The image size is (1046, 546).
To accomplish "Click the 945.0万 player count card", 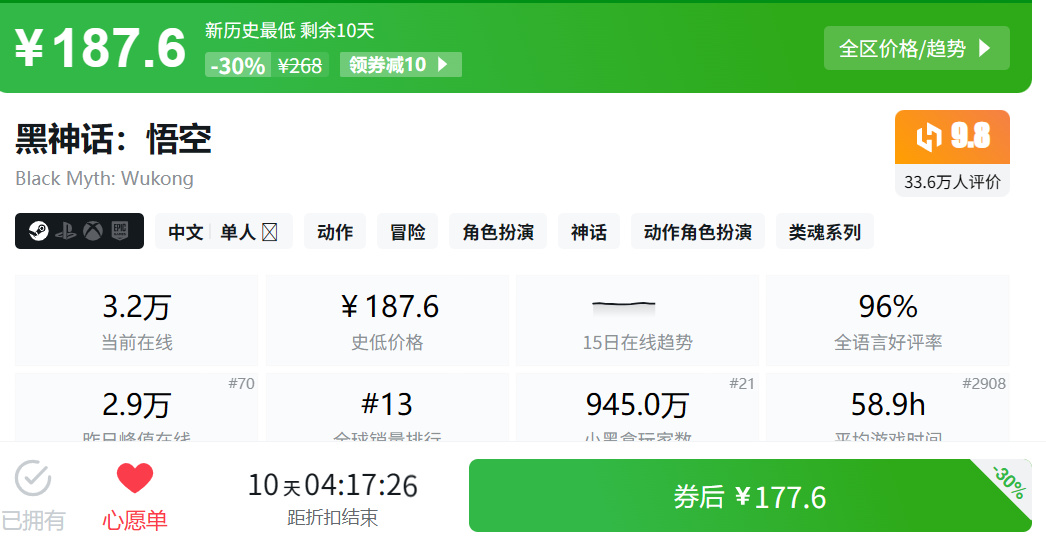I will pos(638,407).
